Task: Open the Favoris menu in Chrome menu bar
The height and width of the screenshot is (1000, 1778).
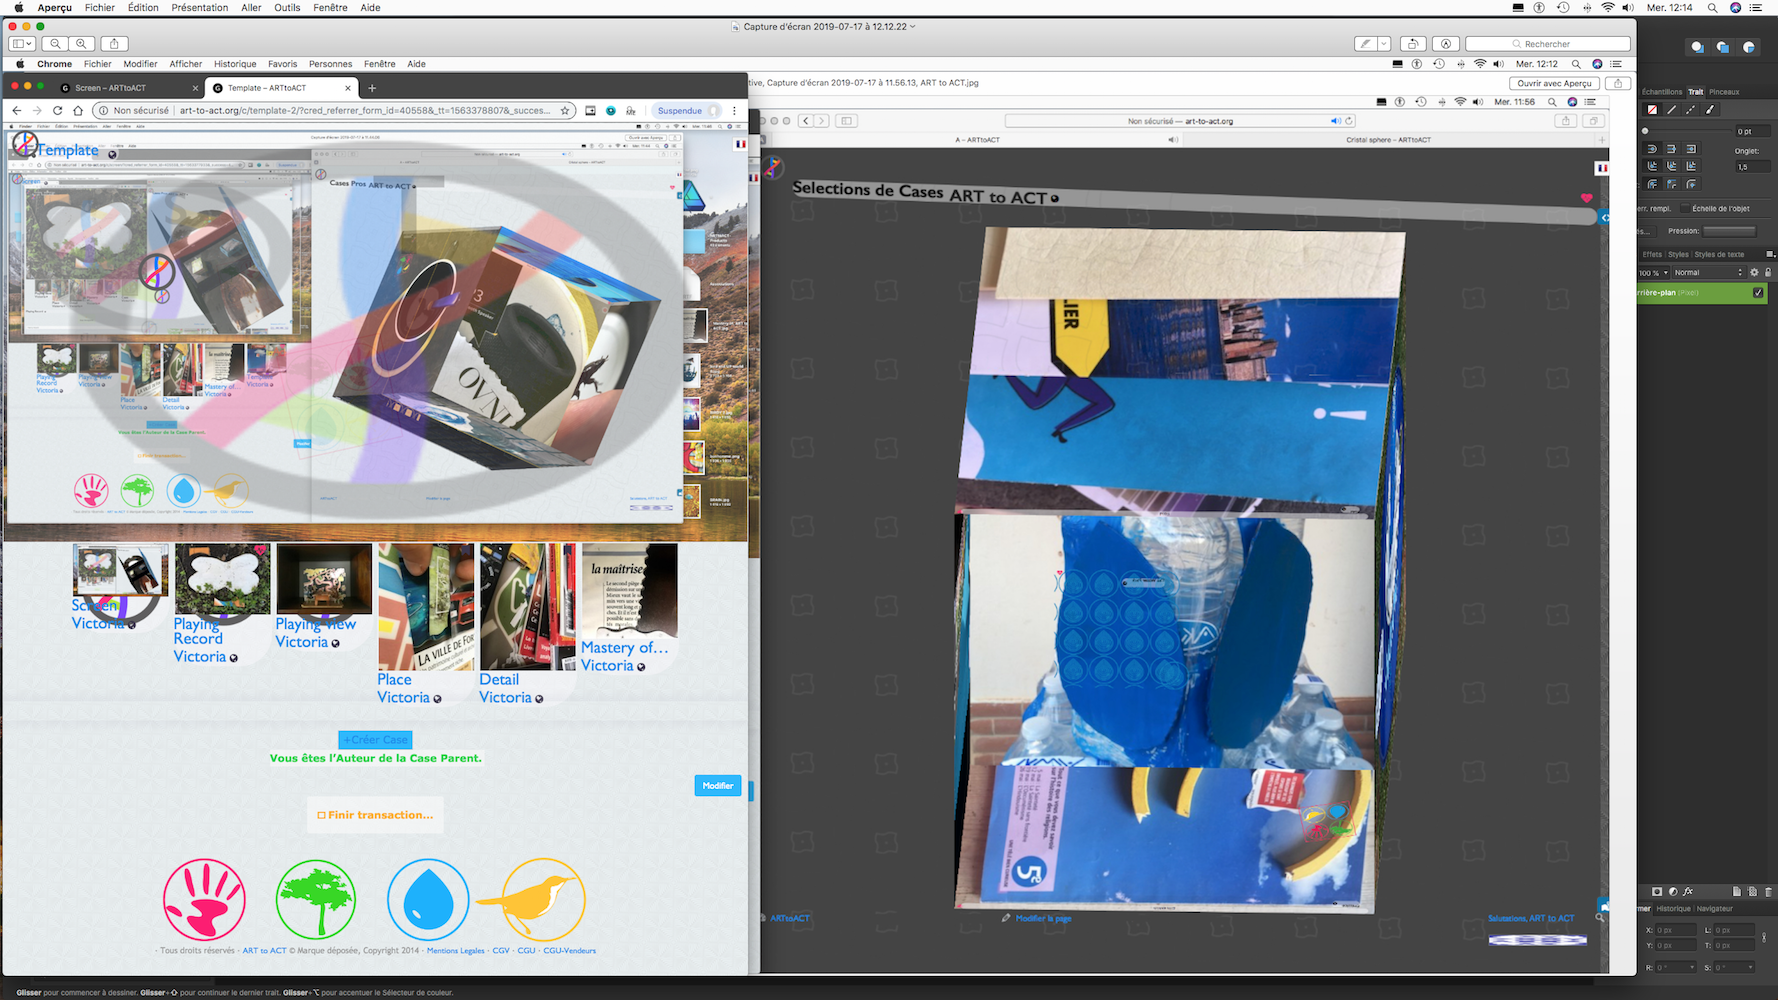Action: (x=282, y=64)
